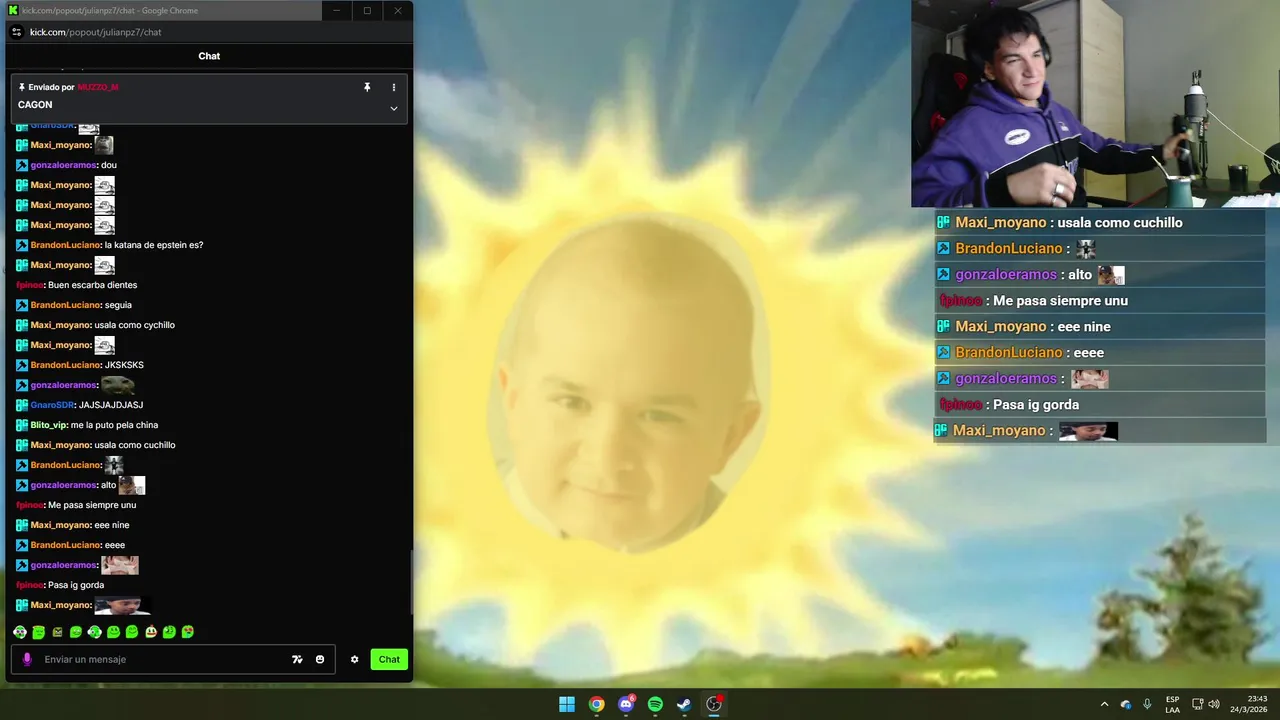Click chat message 'eee nine' in popout chat
The height and width of the screenshot is (720, 1280).
[x=112, y=525]
